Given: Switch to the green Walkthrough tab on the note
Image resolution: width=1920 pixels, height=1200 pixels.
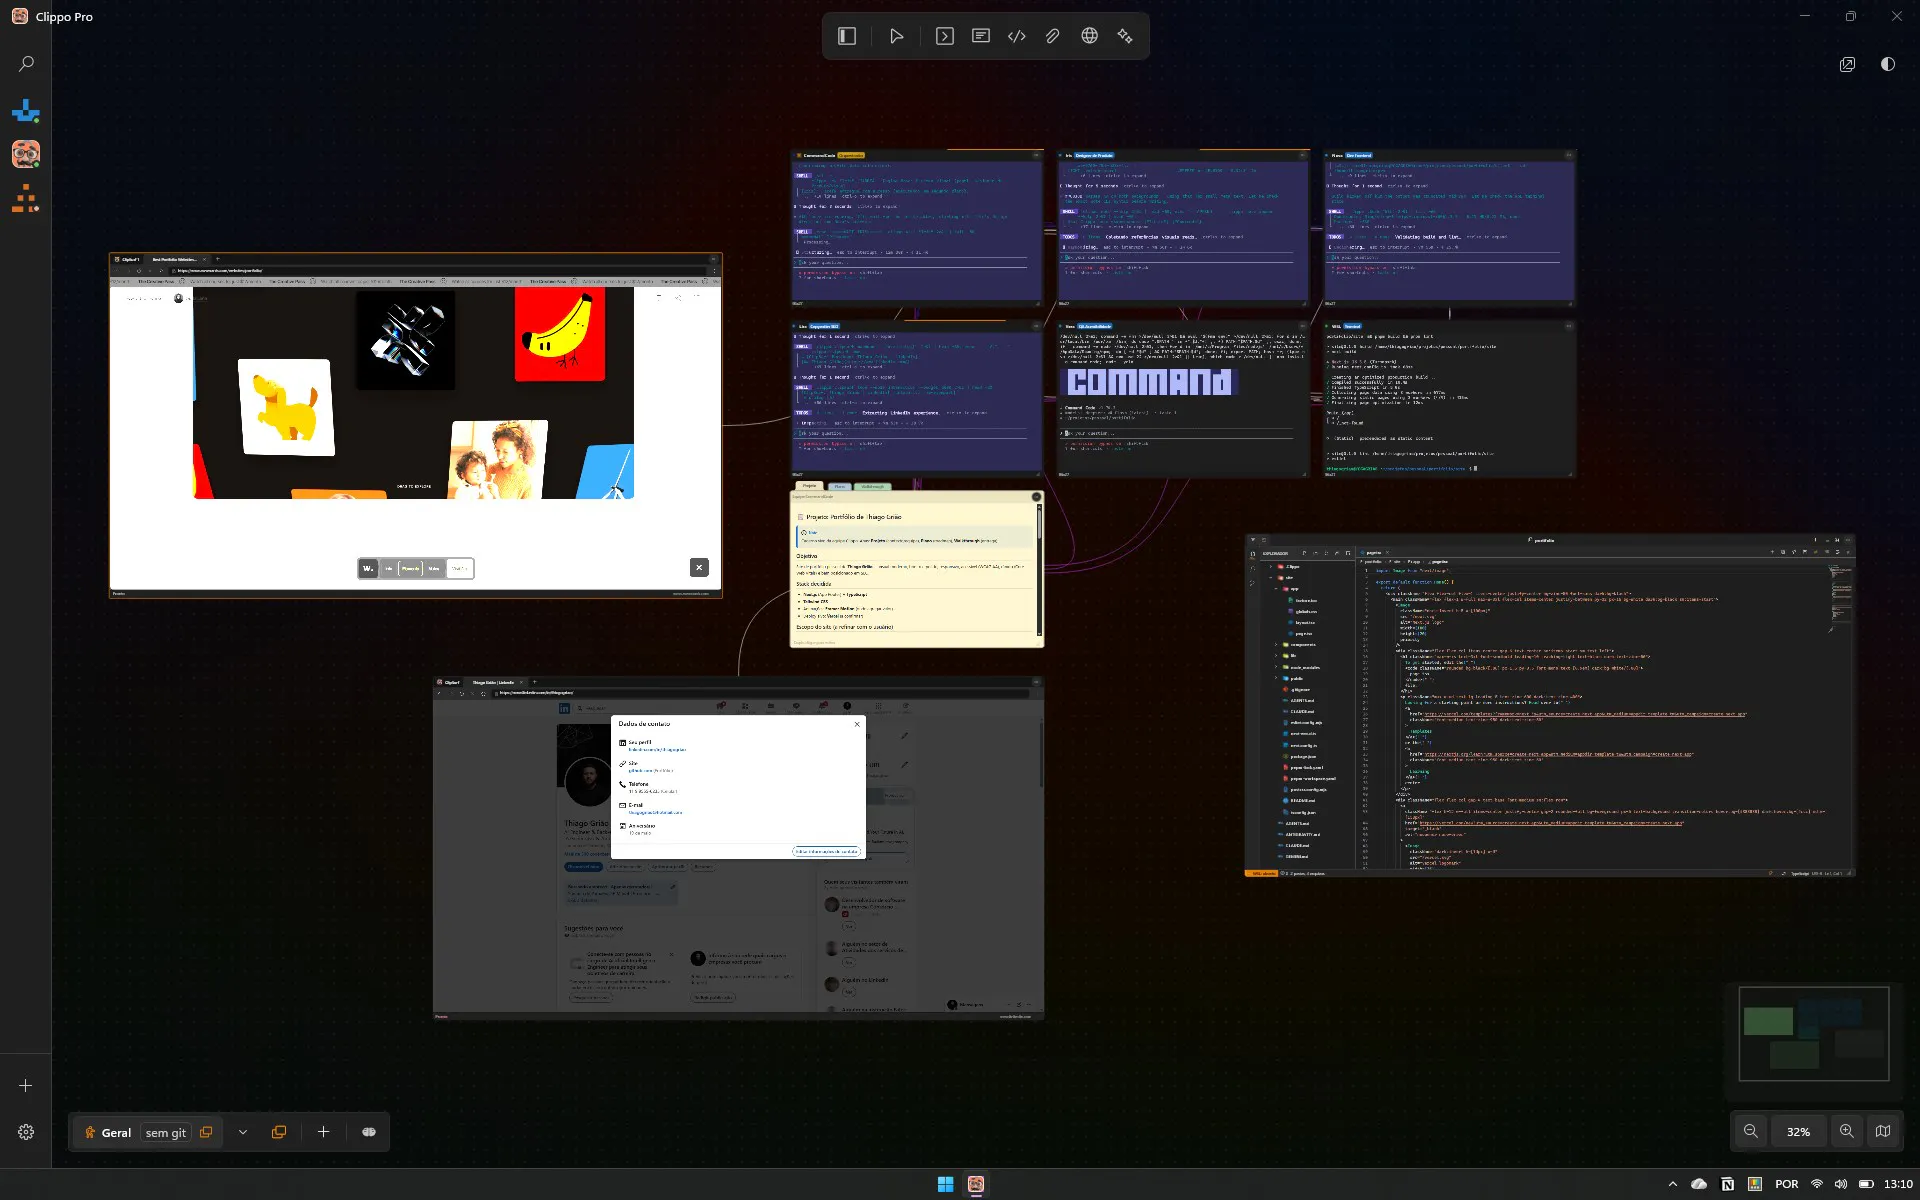Looking at the screenshot, I should 873,486.
